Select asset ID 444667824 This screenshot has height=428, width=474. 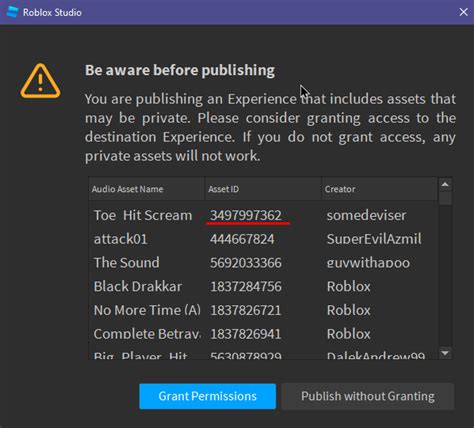pyautogui.click(x=242, y=239)
